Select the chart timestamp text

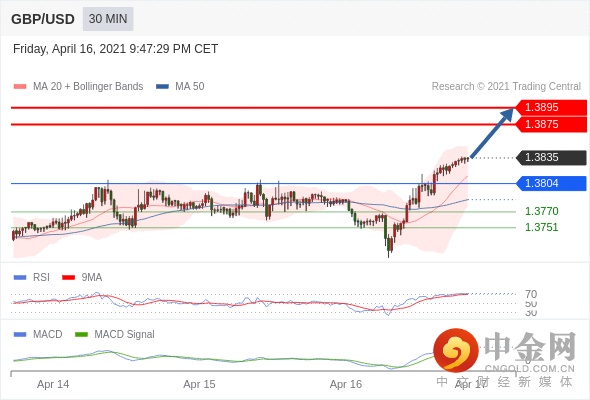pyautogui.click(x=116, y=49)
